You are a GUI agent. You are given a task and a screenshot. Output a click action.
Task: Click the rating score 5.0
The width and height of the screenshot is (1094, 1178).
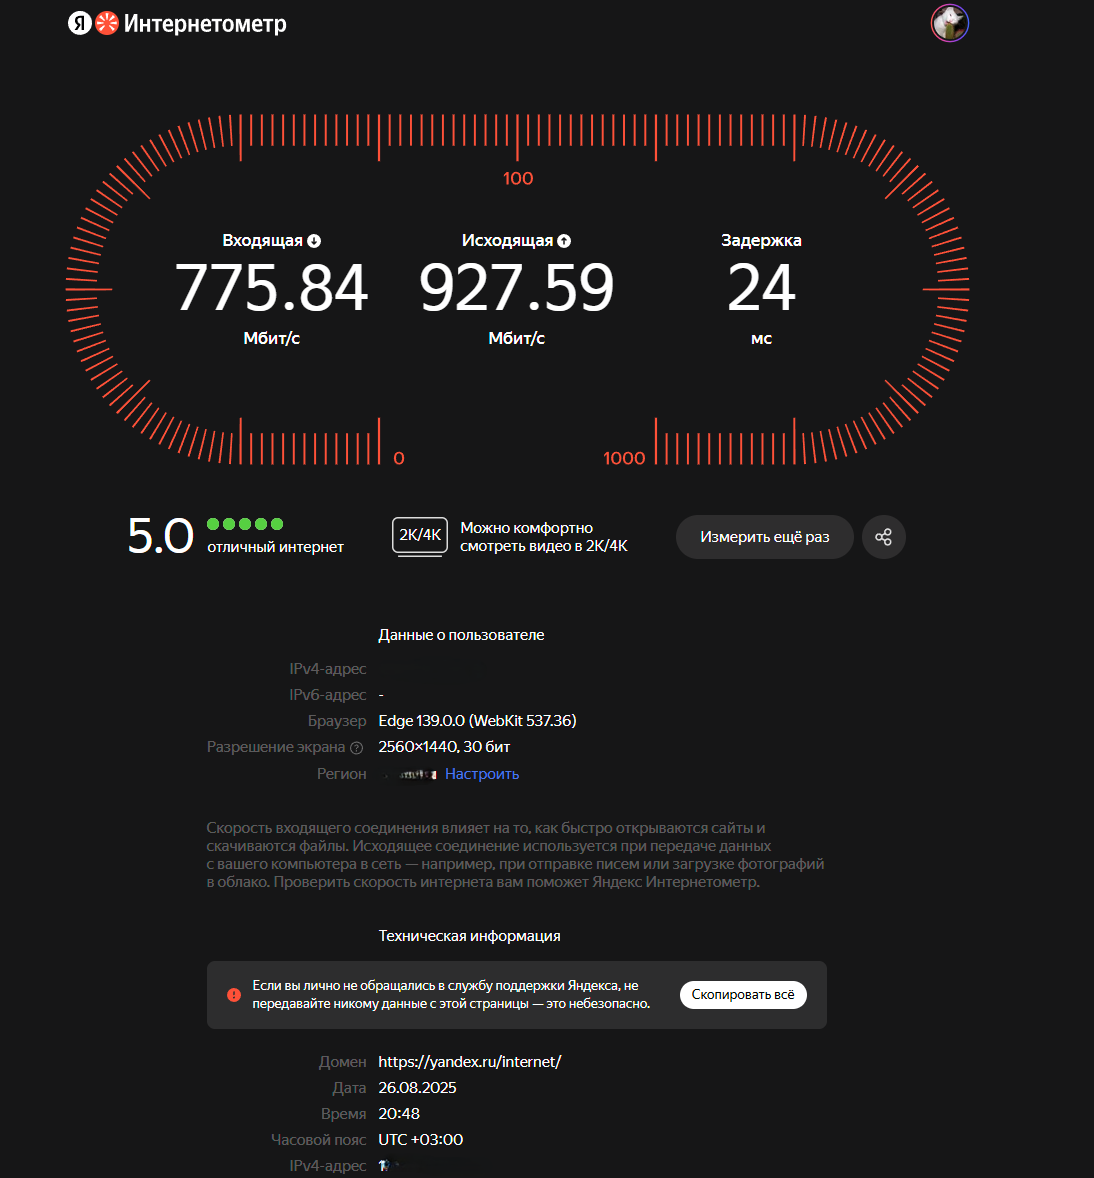click(161, 536)
